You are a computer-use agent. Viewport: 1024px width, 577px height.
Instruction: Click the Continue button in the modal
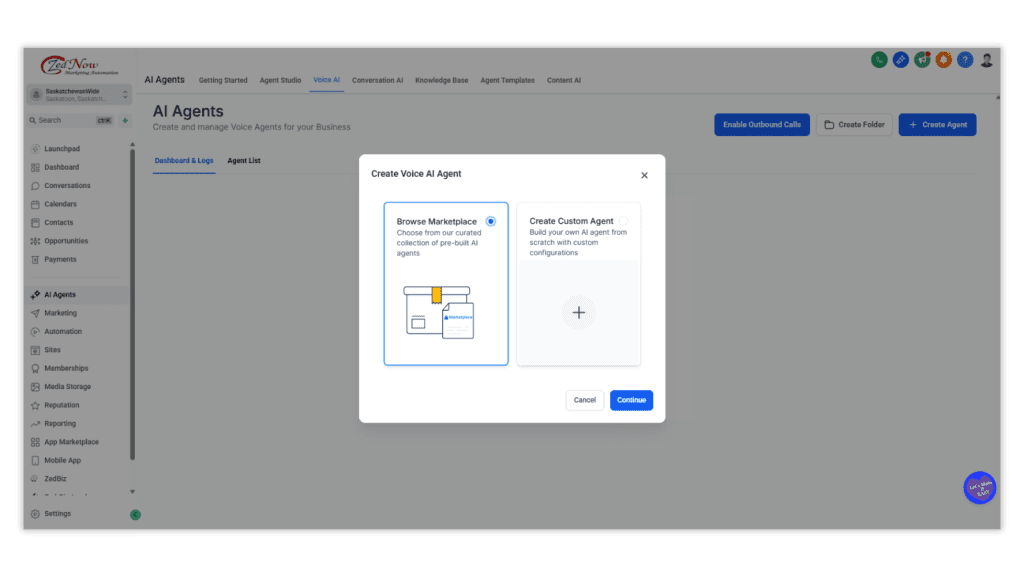tap(631, 400)
